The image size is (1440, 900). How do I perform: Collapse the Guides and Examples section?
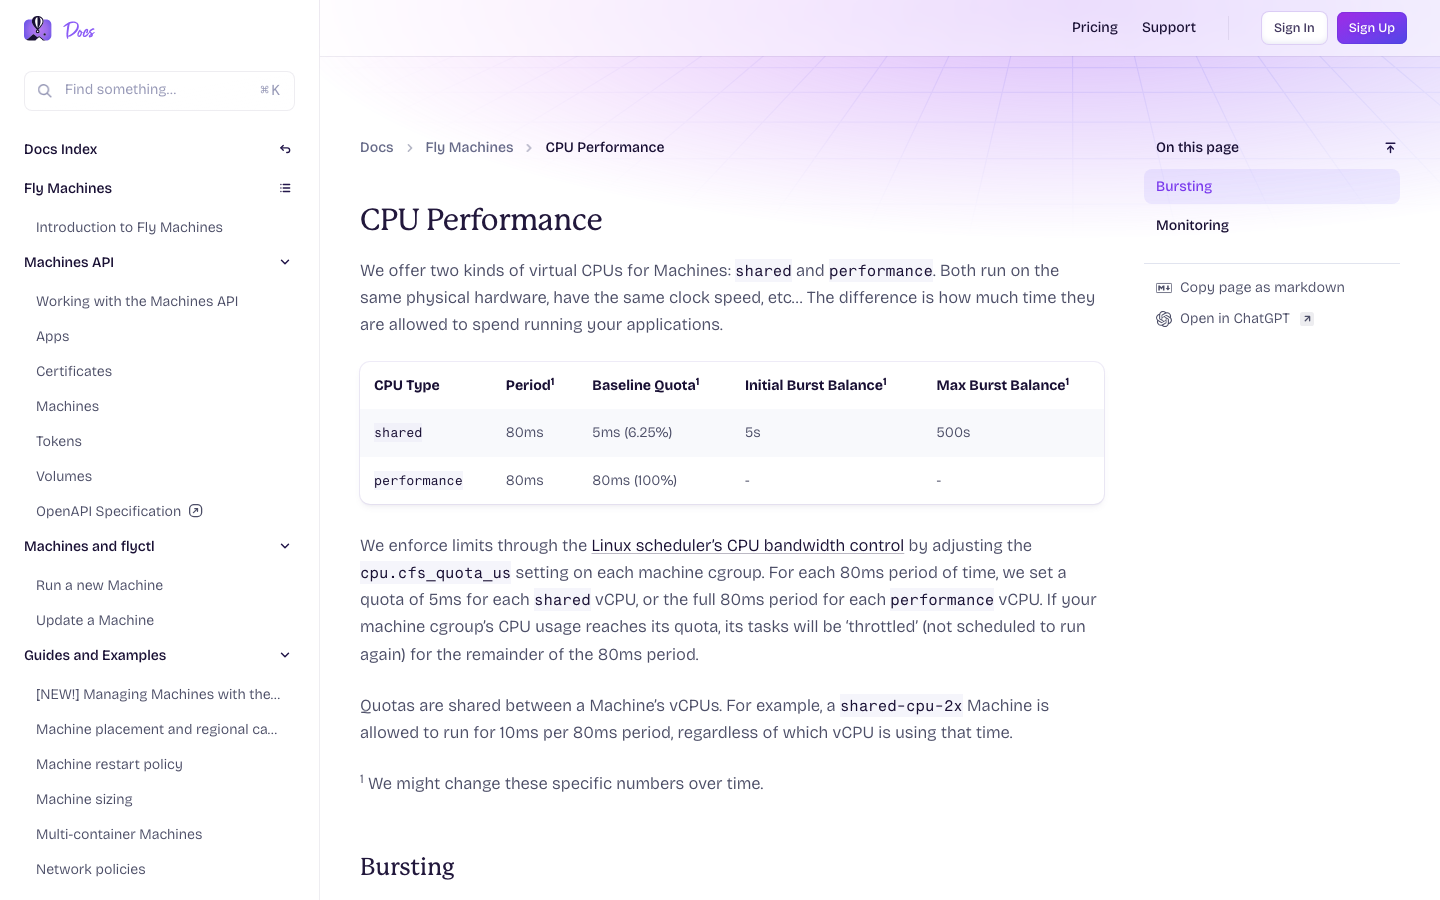pos(285,655)
